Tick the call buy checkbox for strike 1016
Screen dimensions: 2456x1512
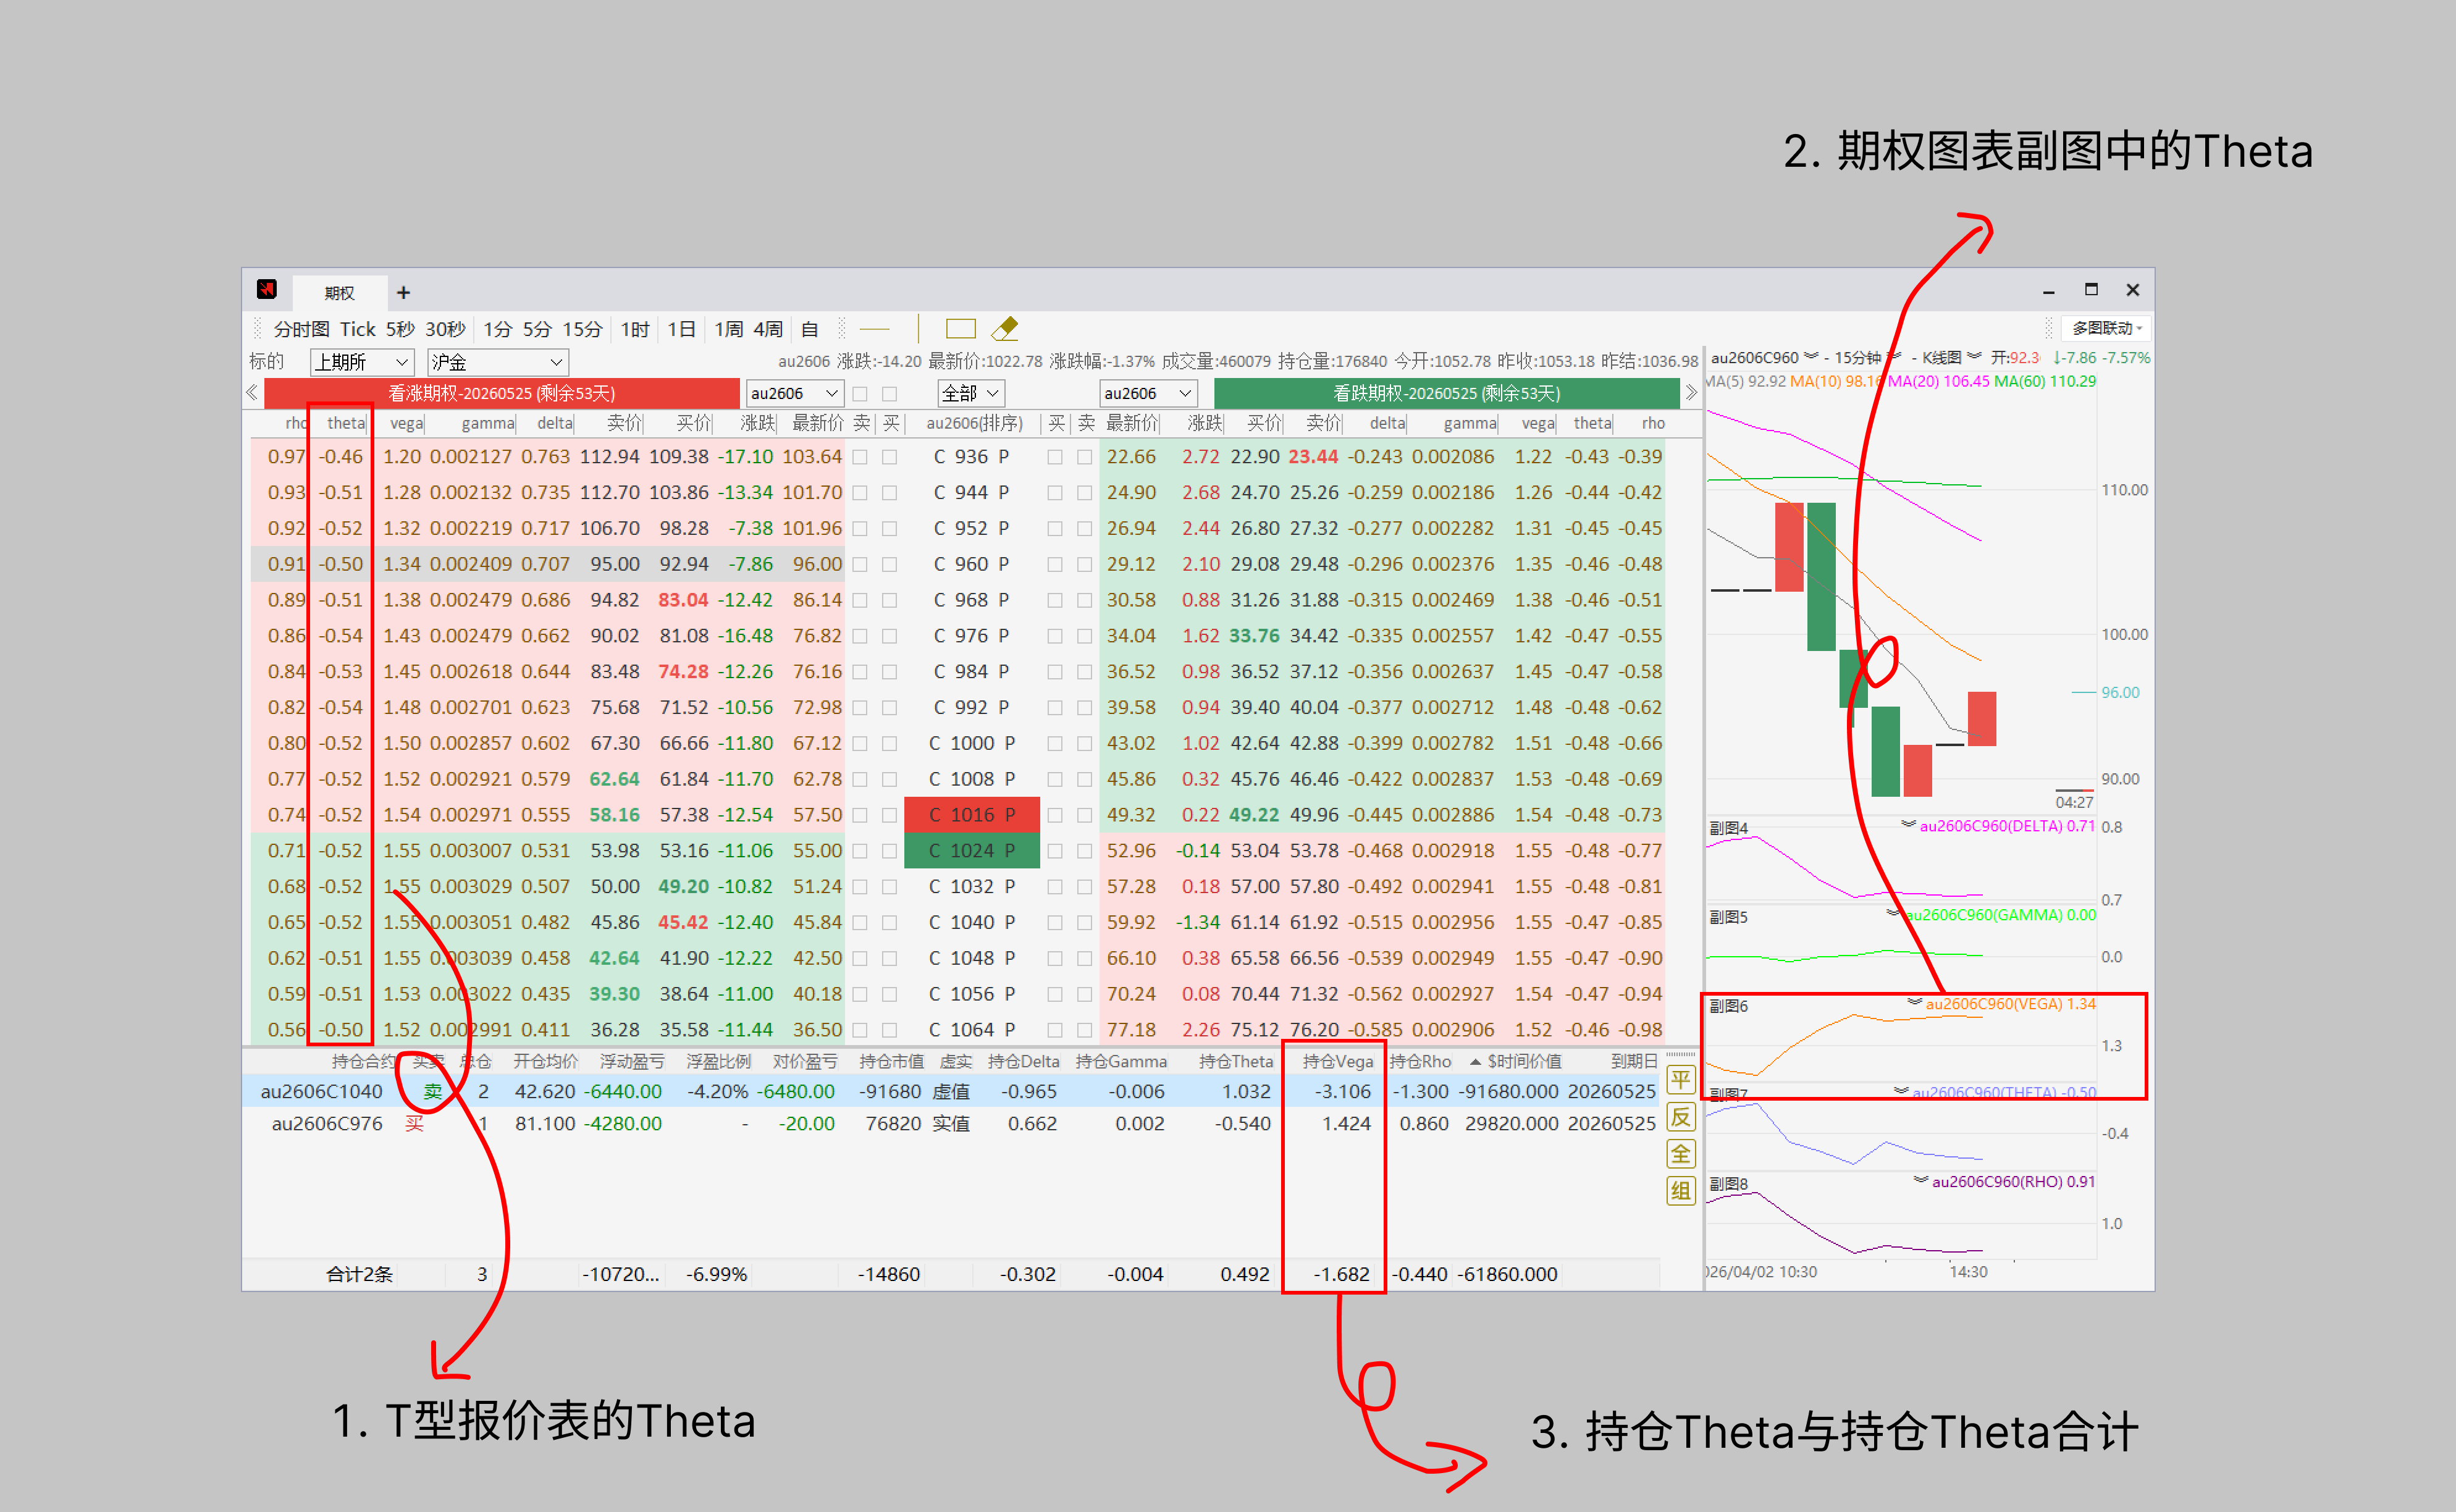(889, 815)
